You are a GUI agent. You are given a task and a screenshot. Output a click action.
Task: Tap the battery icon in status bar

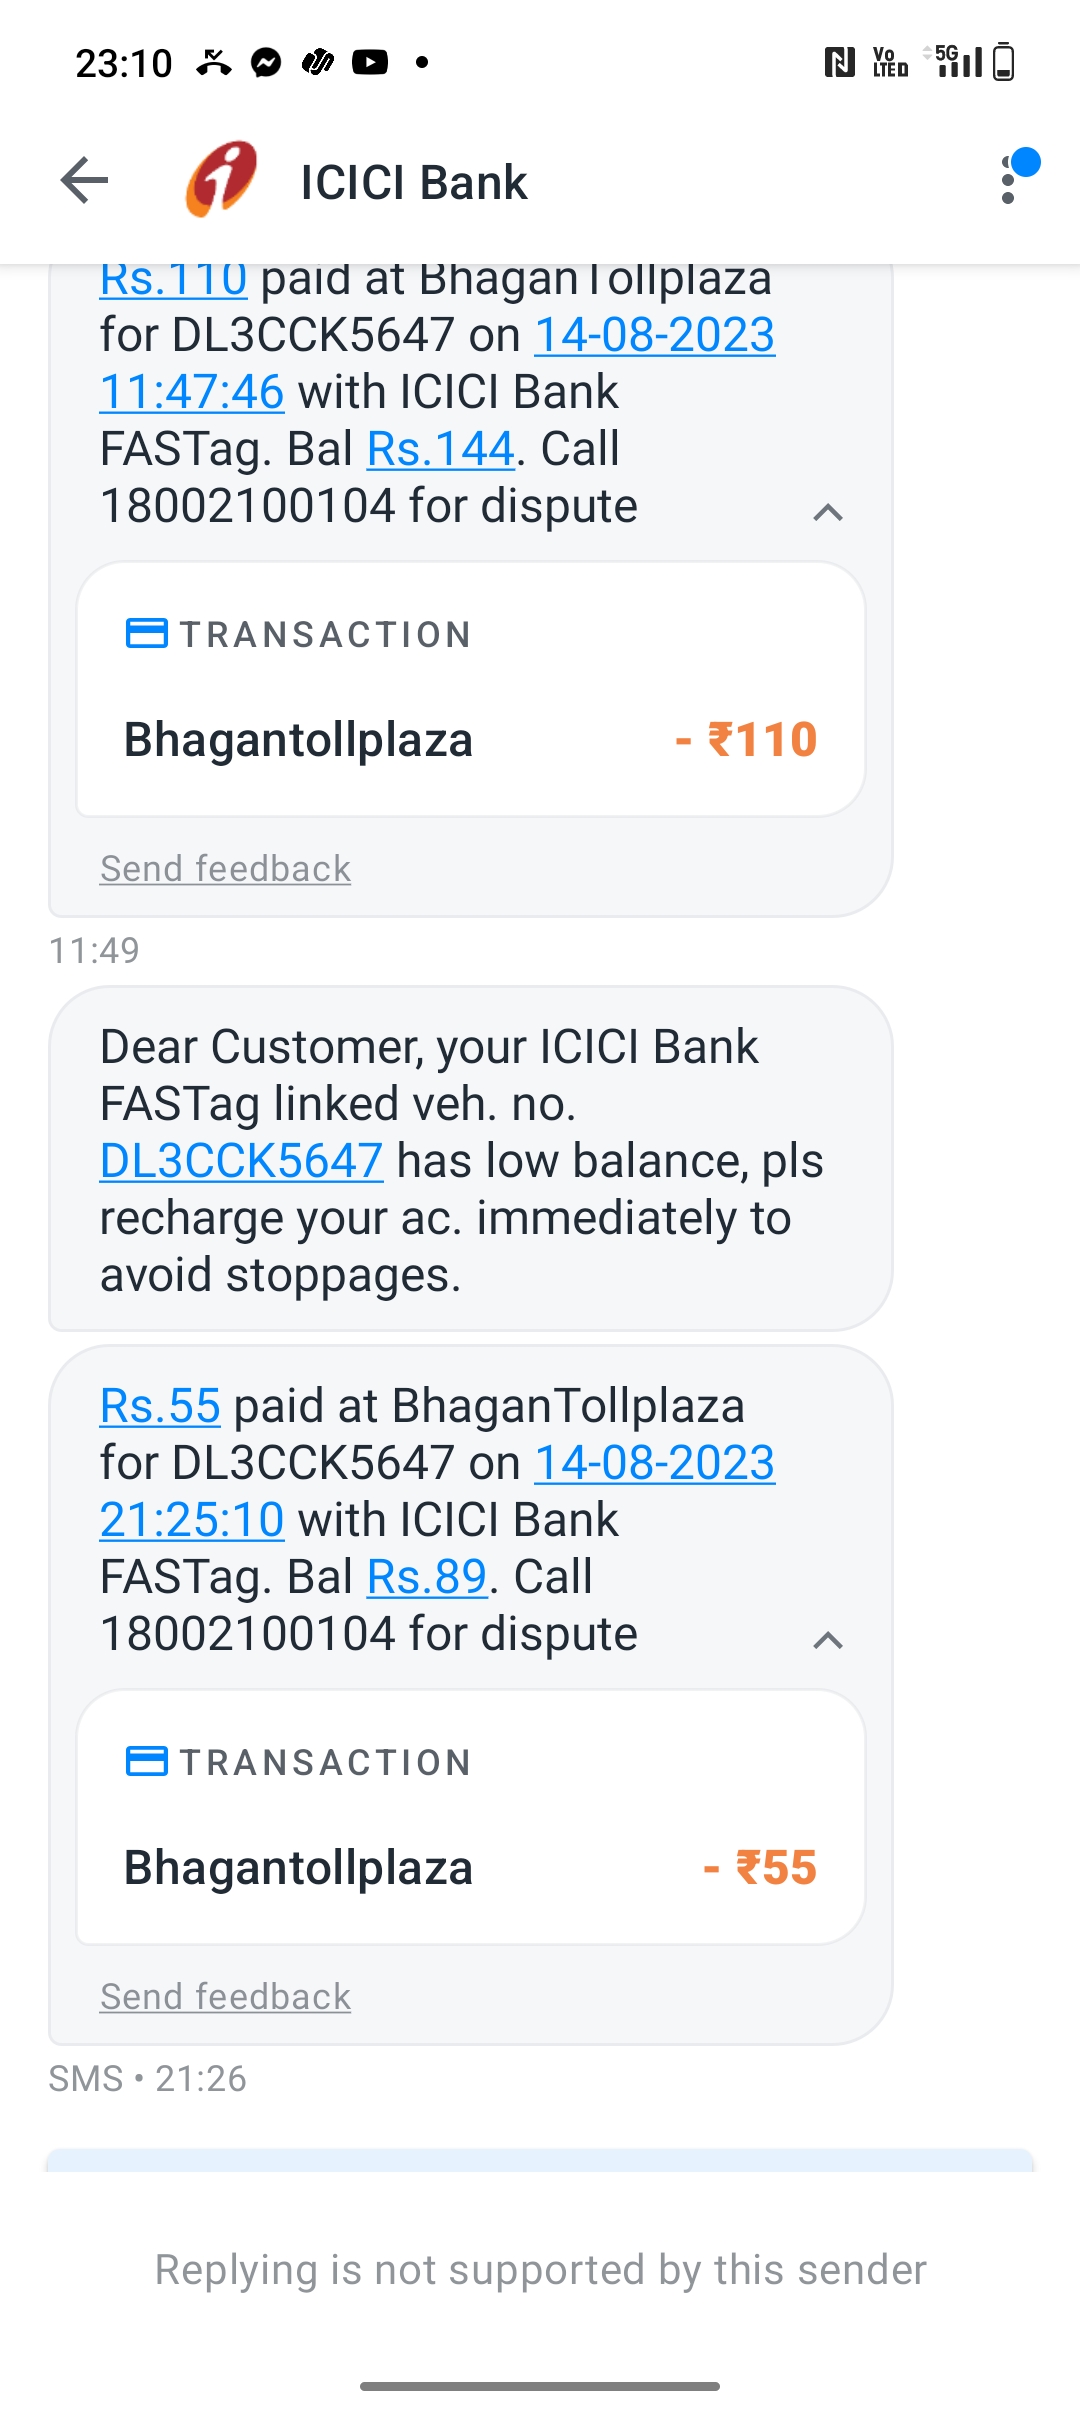1004,62
